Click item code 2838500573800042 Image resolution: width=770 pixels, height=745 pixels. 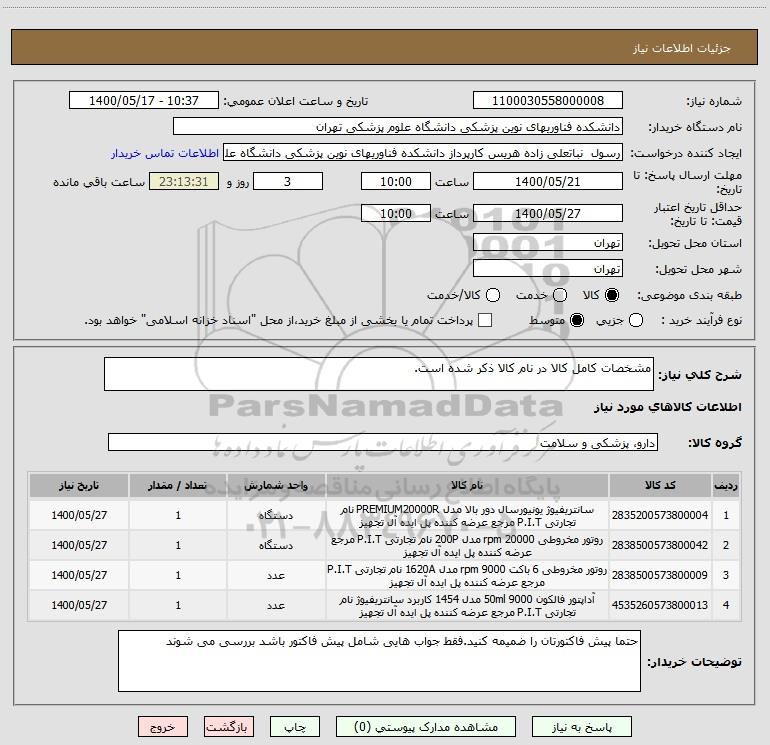pyautogui.click(x=660, y=545)
